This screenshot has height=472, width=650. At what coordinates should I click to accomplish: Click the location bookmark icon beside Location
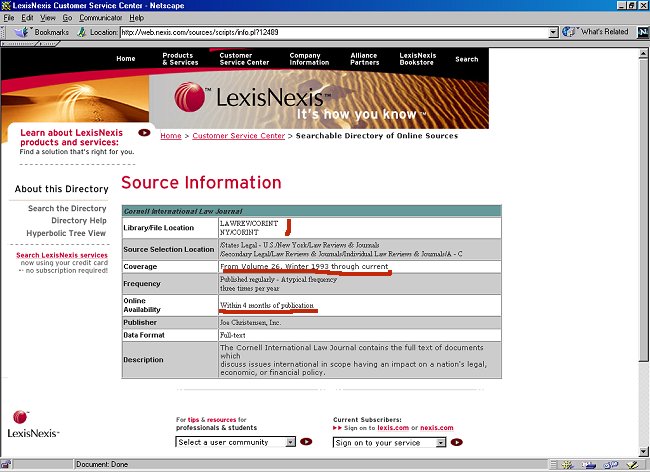[81, 32]
